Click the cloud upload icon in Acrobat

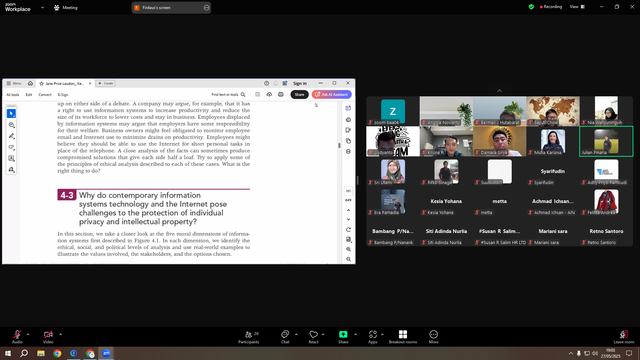[x=269, y=95]
